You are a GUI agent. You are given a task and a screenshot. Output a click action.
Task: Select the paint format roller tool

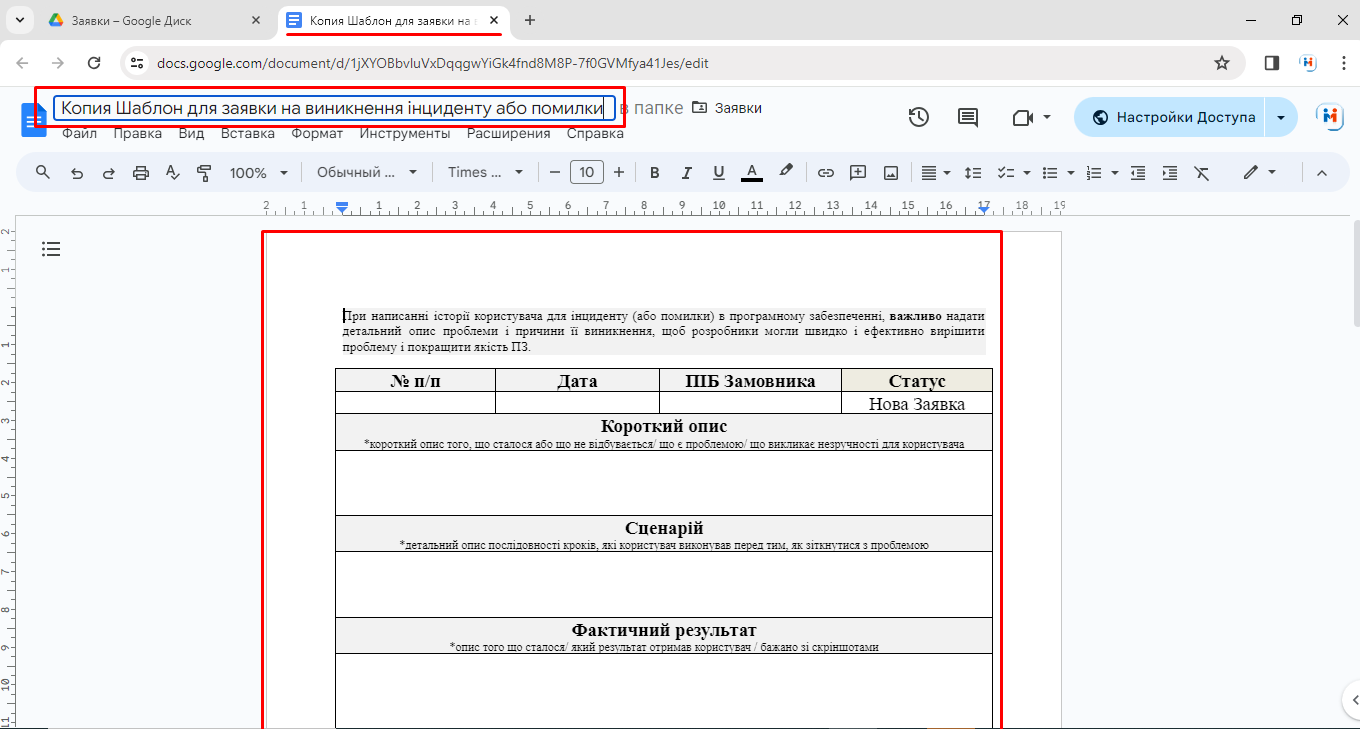(x=205, y=173)
